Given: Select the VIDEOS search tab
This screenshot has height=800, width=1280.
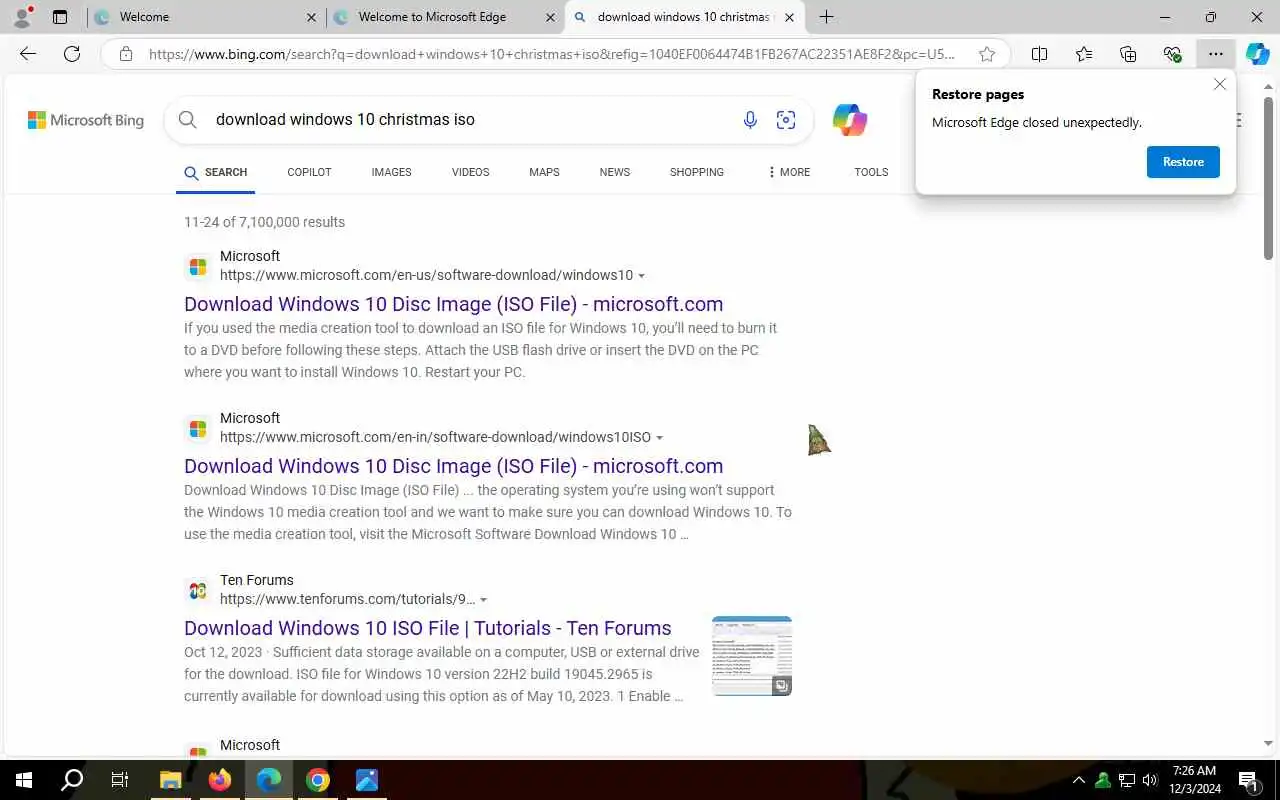Looking at the screenshot, I should click(x=470, y=172).
